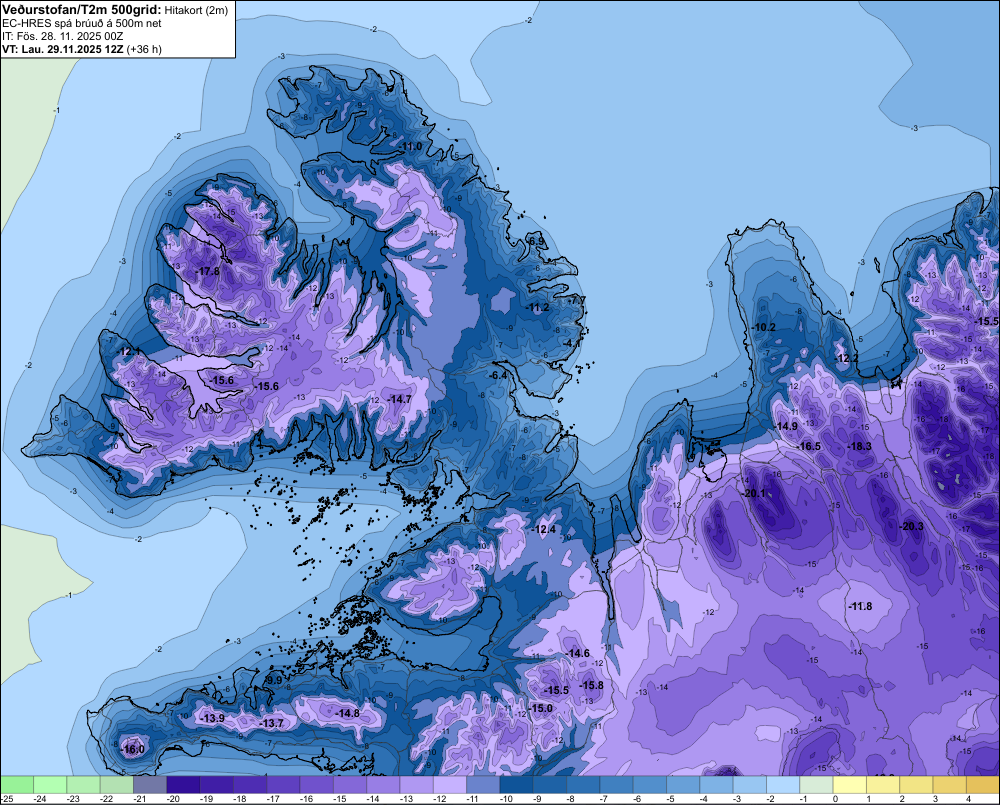The height and width of the screenshot is (805, 1000).
Task: Click the -10.2 temperature label
Action: pyautogui.click(x=763, y=327)
